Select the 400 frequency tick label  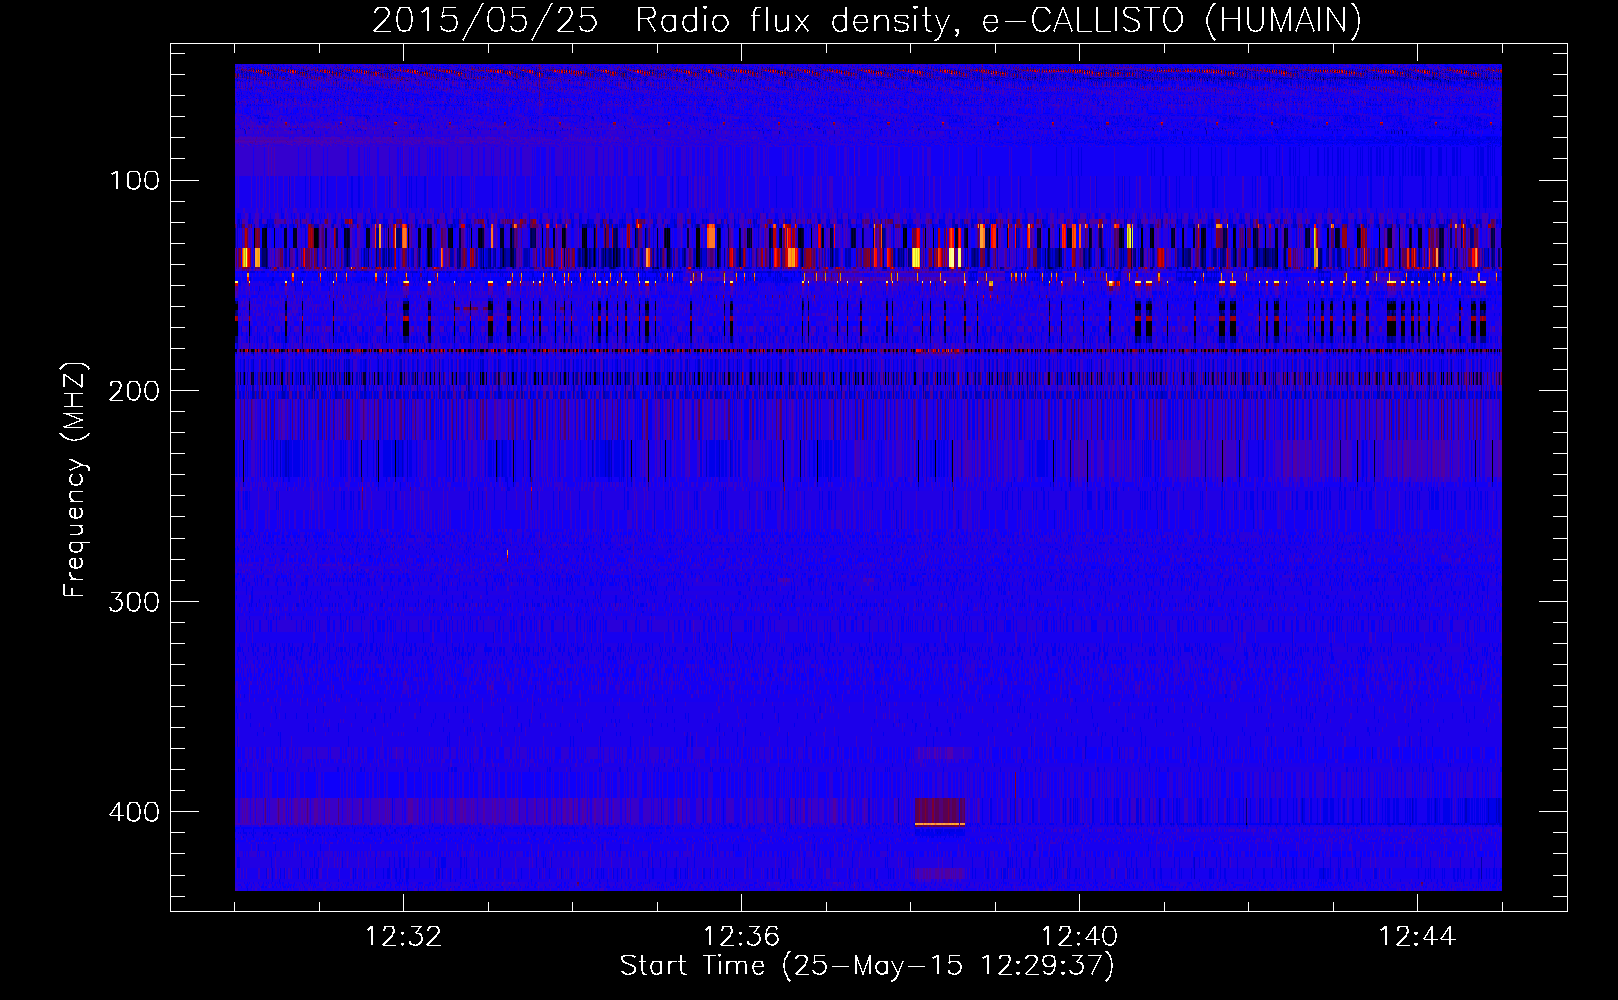tap(135, 811)
